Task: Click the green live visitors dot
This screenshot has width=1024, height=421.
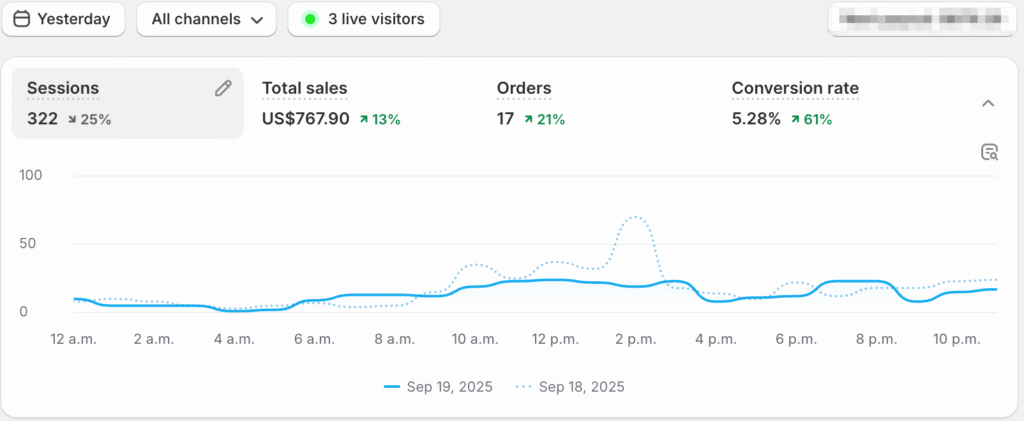Action: (x=310, y=19)
